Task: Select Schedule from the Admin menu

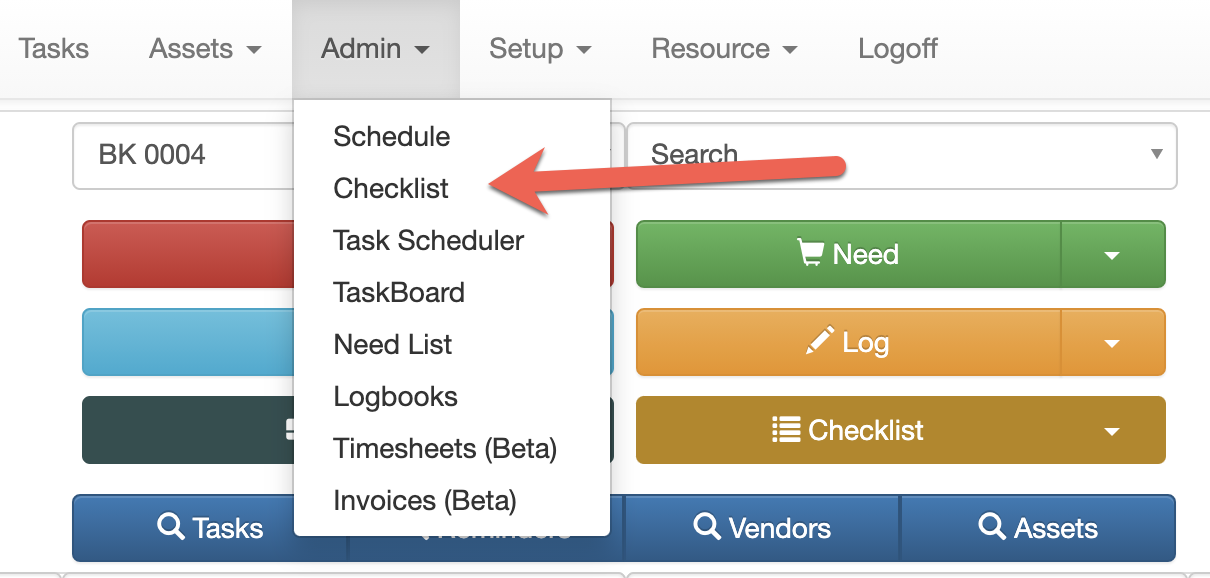Action: 391,137
